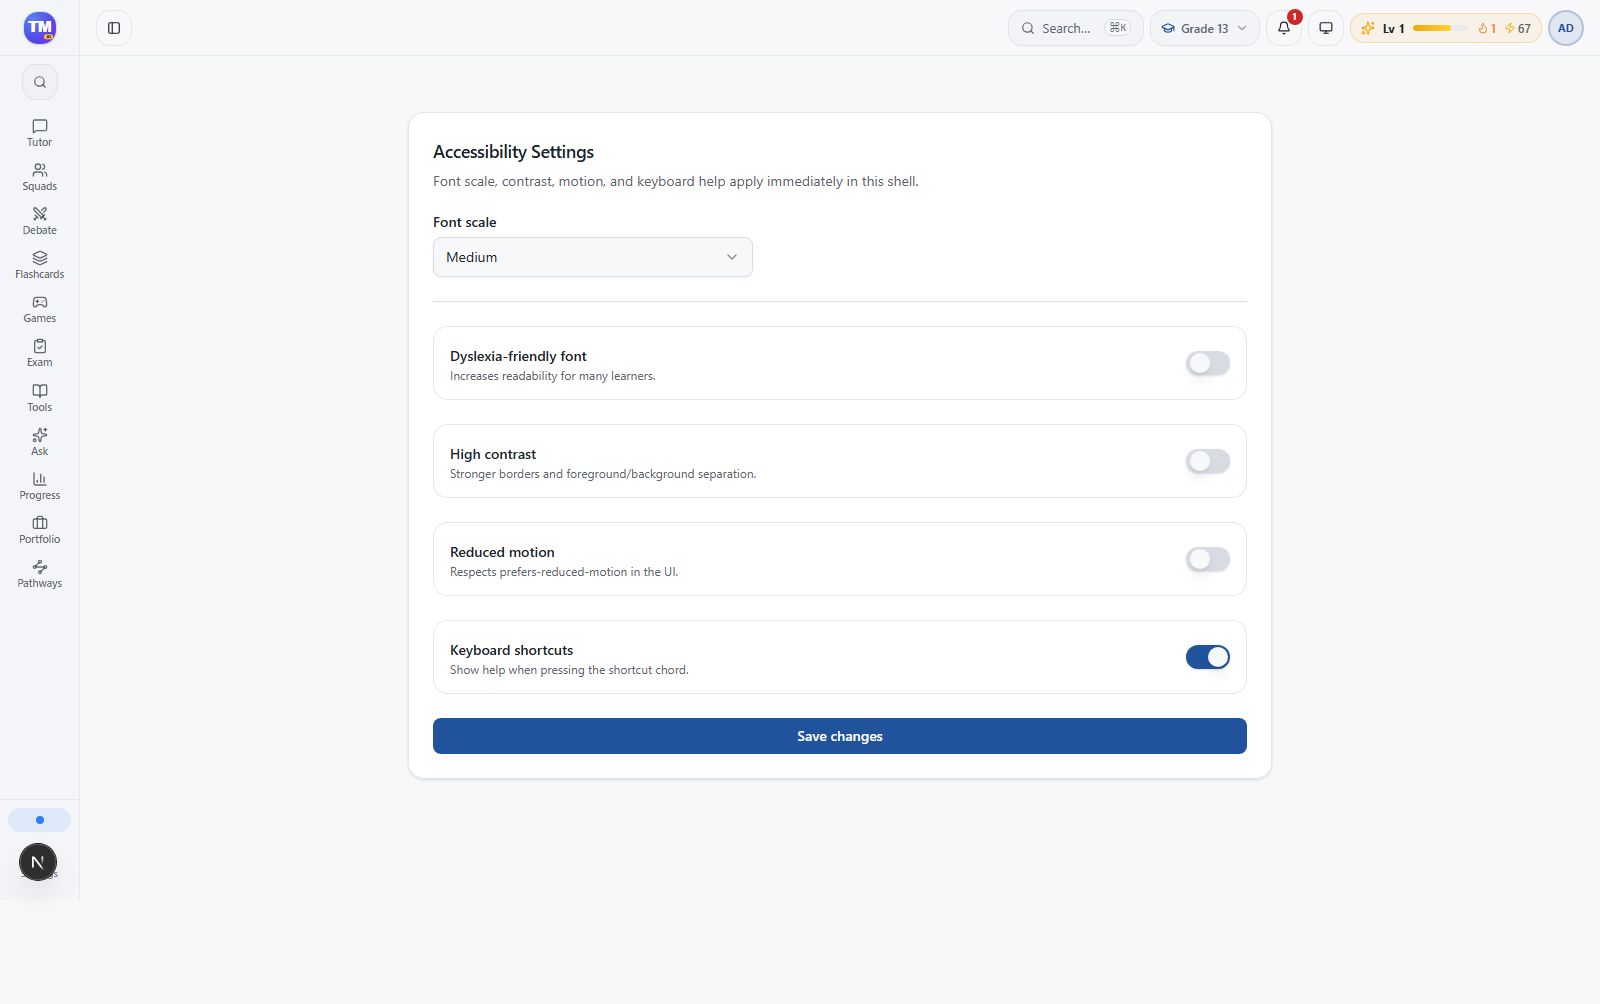Open the Ask section
This screenshot has height=1004, width=1600.
tap(40, 442)
